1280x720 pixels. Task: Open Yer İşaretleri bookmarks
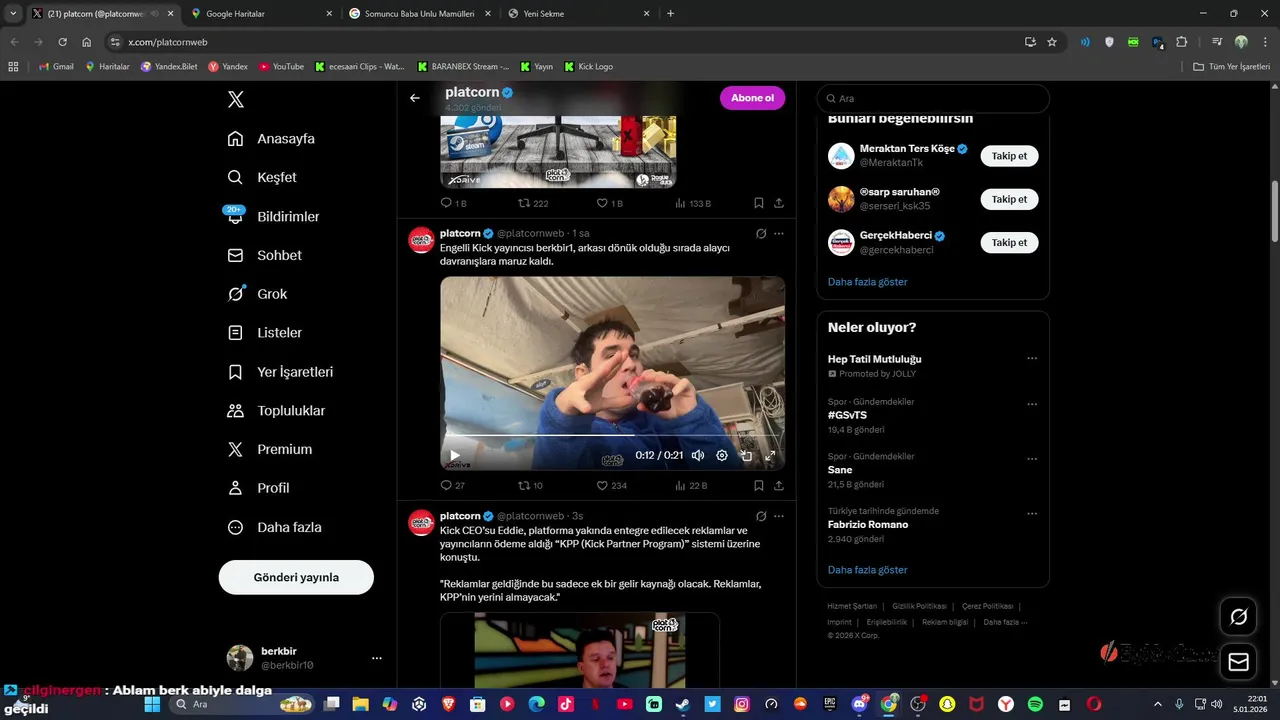point(281,371)
